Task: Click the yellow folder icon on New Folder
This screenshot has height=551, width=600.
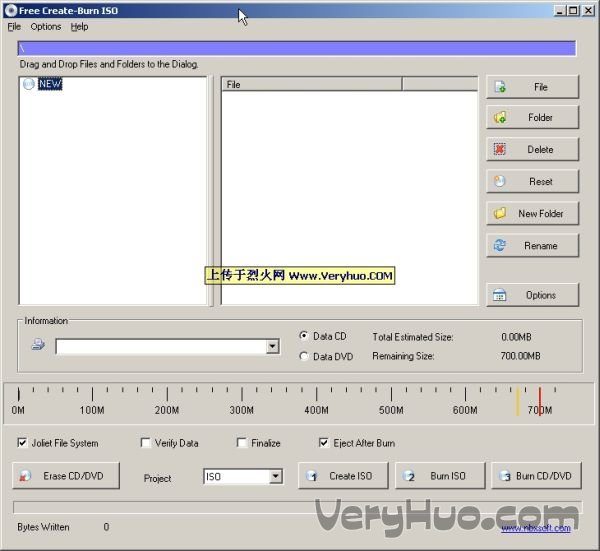Action: pyautogui.click(x=500, y=213)
